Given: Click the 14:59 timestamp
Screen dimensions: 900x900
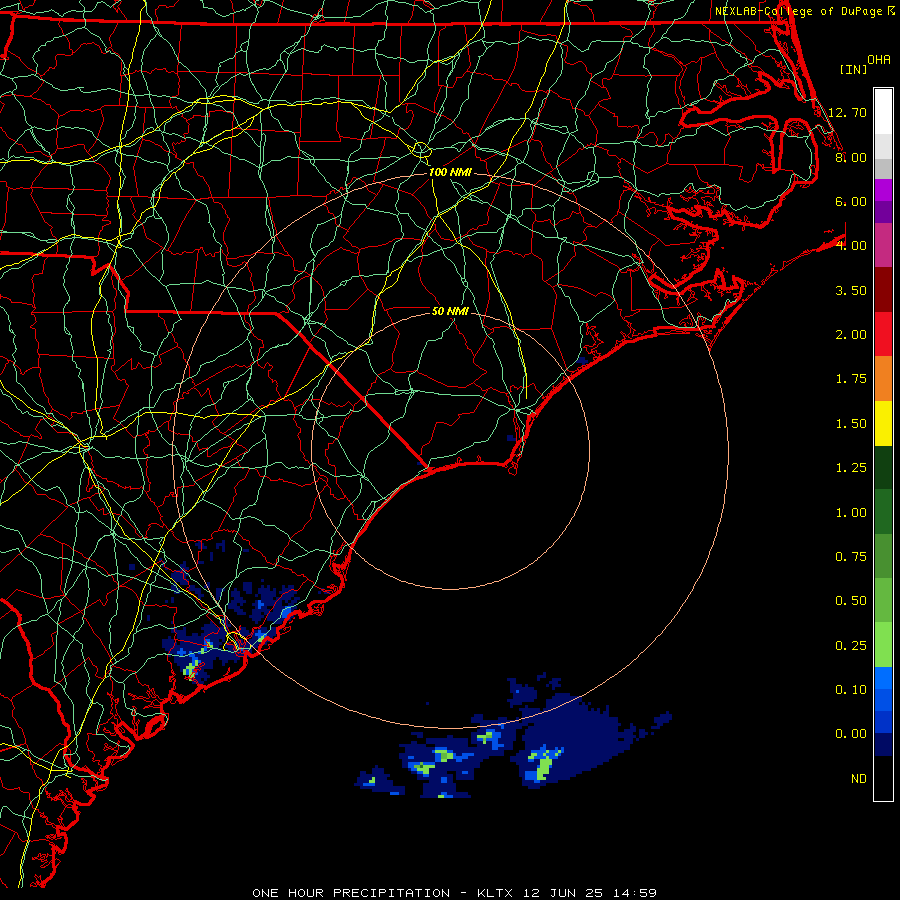Looking at the screenshot, I should pyautogui.click(x=635, y=893).
